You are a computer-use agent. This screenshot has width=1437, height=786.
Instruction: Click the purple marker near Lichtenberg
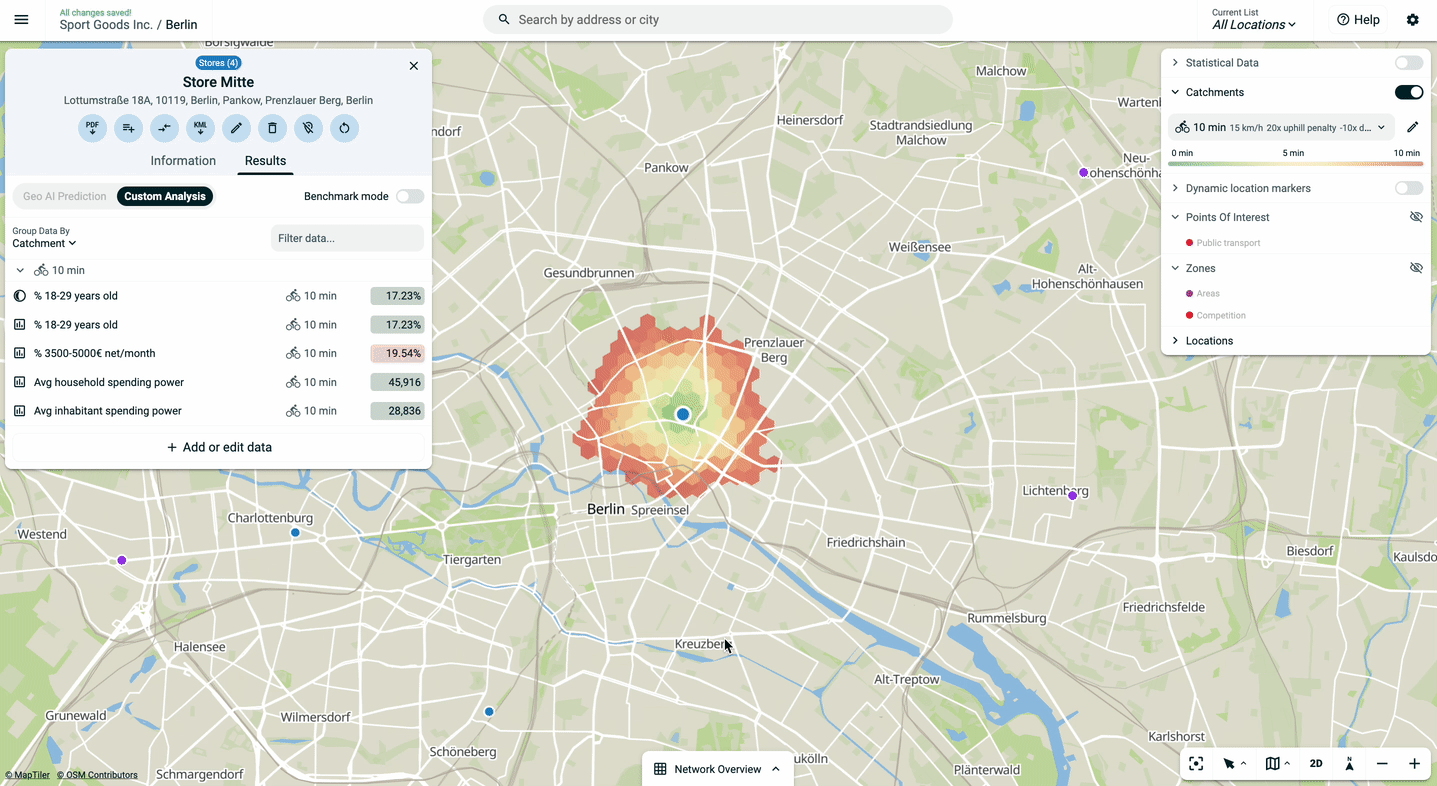[x=1073, y=495]
